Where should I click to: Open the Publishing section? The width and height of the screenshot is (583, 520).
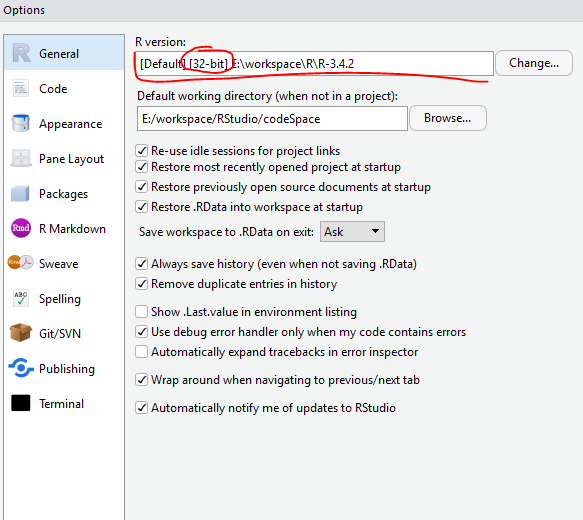(64, 368)
